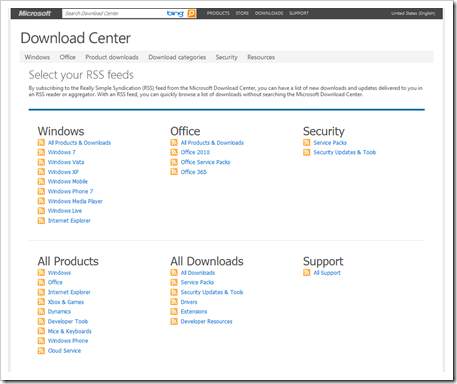457x384 pixels.
Task: Open the Cloud Service feed link
Action: click(64, 351)
